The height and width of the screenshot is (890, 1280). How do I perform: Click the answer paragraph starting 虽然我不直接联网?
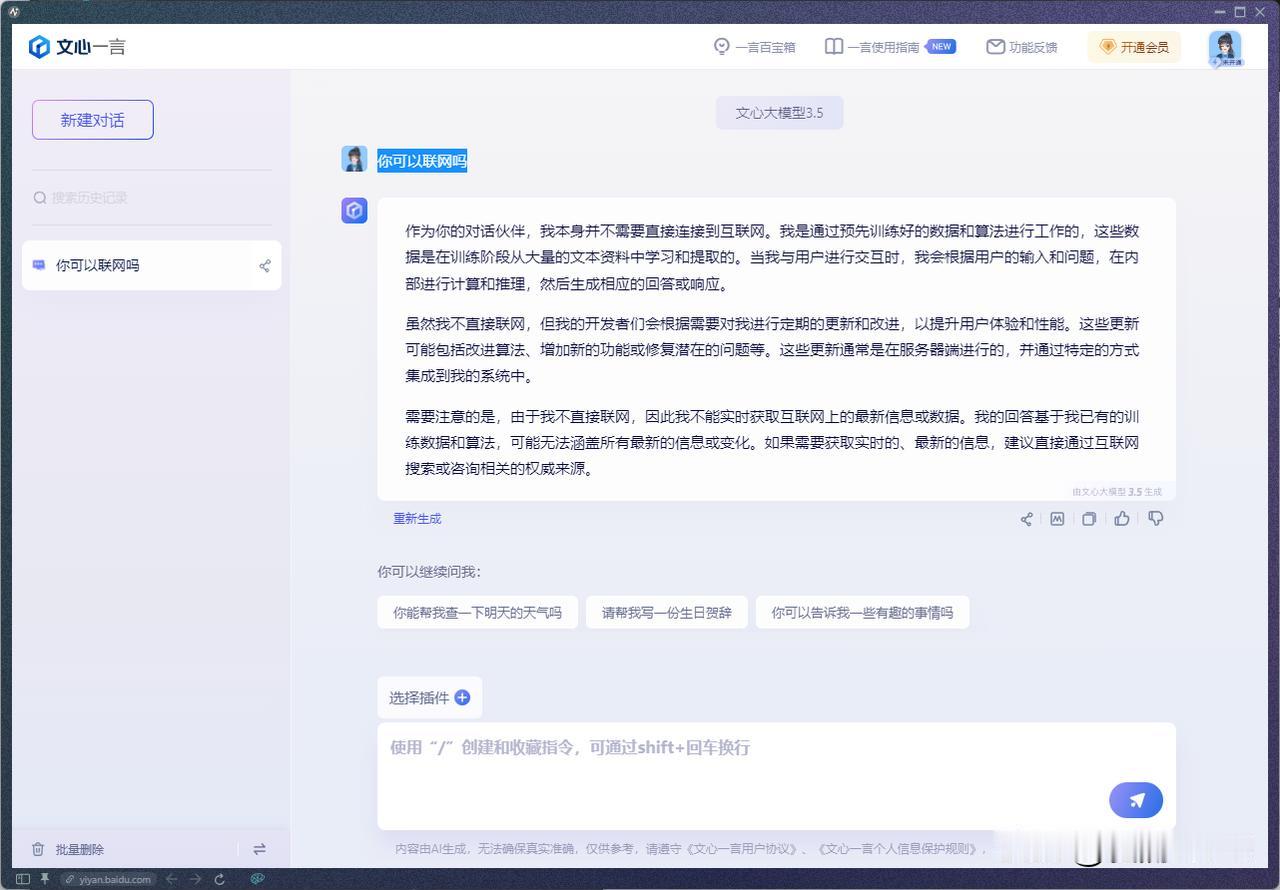coord(772,350)
